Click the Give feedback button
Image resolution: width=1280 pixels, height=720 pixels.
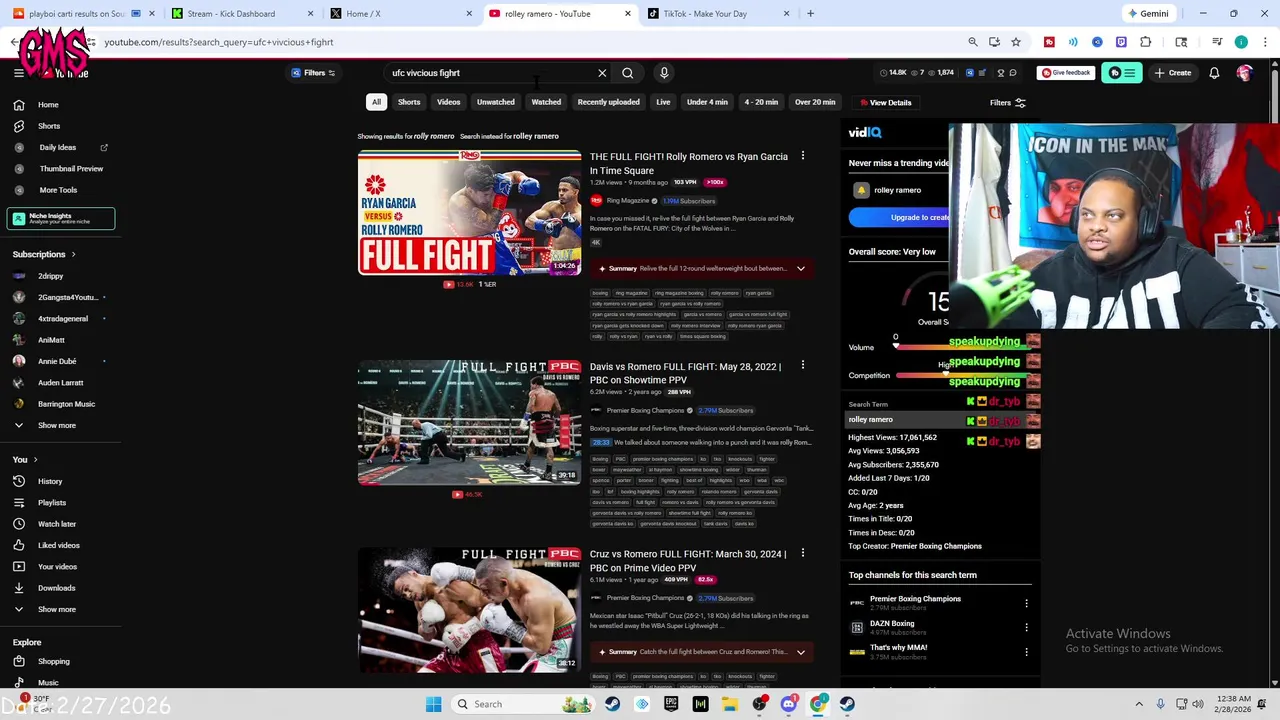click(1066, 73)
